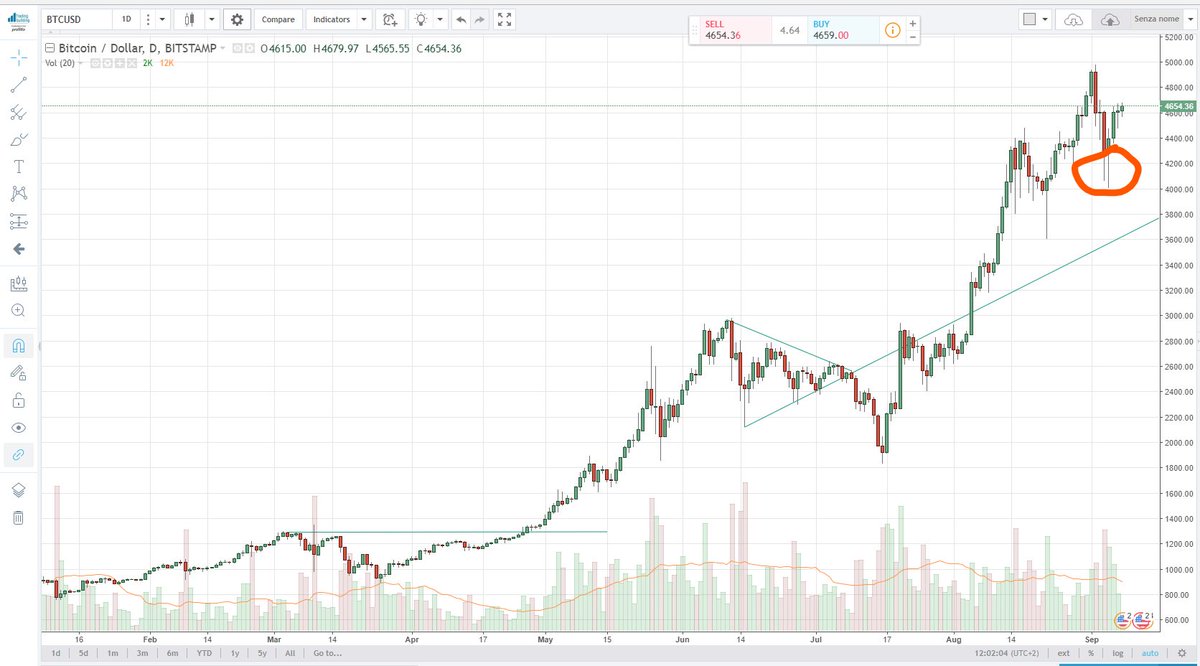Select the 5d time range tab
1200x666 pixels.
pyautogui.click(x=85, y=653)
